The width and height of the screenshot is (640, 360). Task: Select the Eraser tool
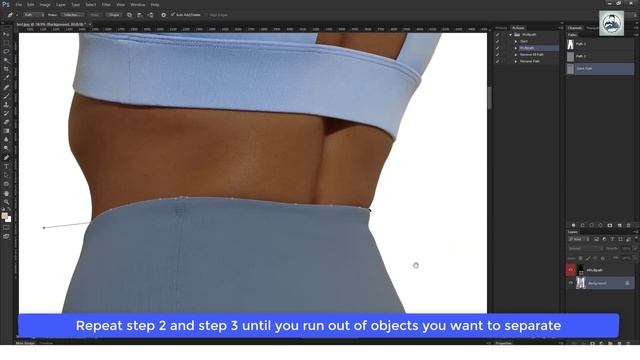[6, 122]
